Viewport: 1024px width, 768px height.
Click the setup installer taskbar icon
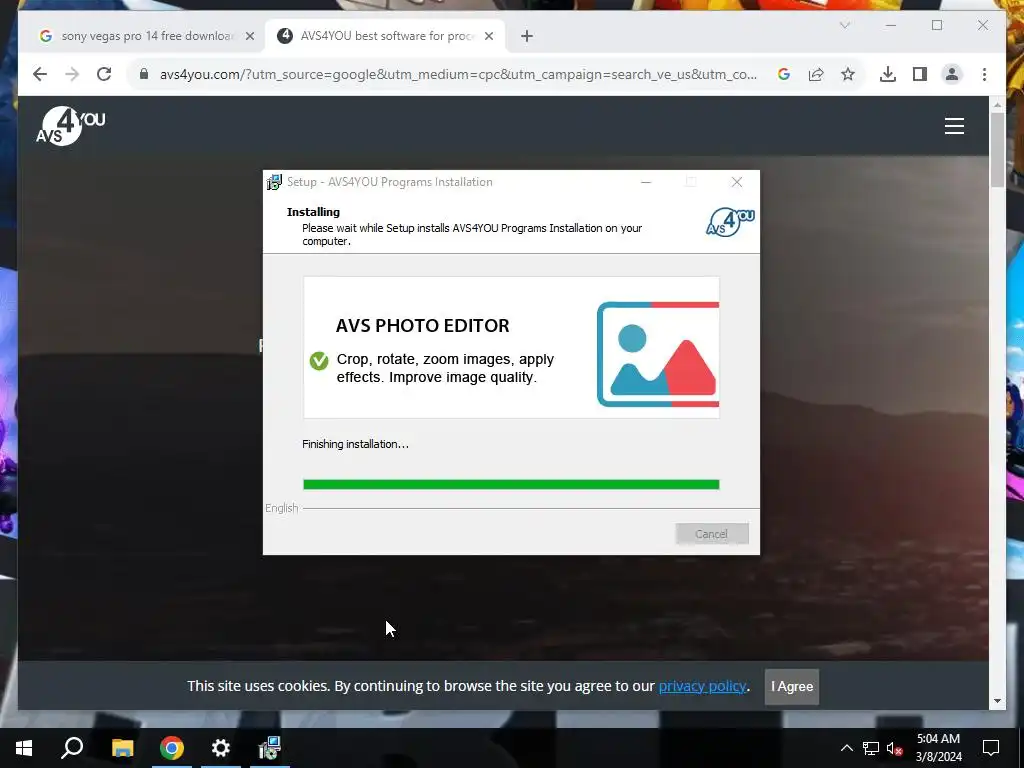[269, 748]
